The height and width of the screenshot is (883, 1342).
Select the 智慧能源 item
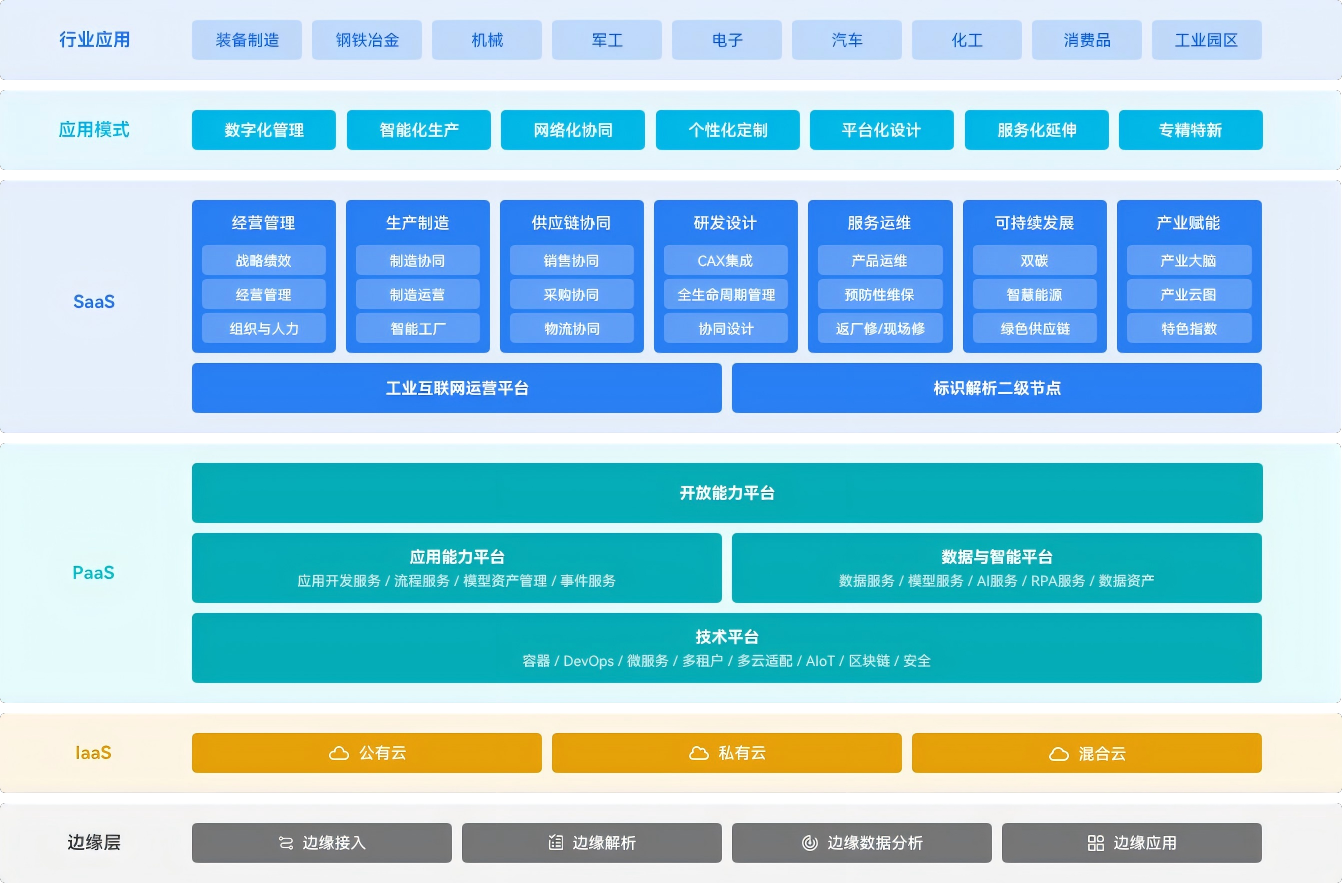tap(1035, 295)
